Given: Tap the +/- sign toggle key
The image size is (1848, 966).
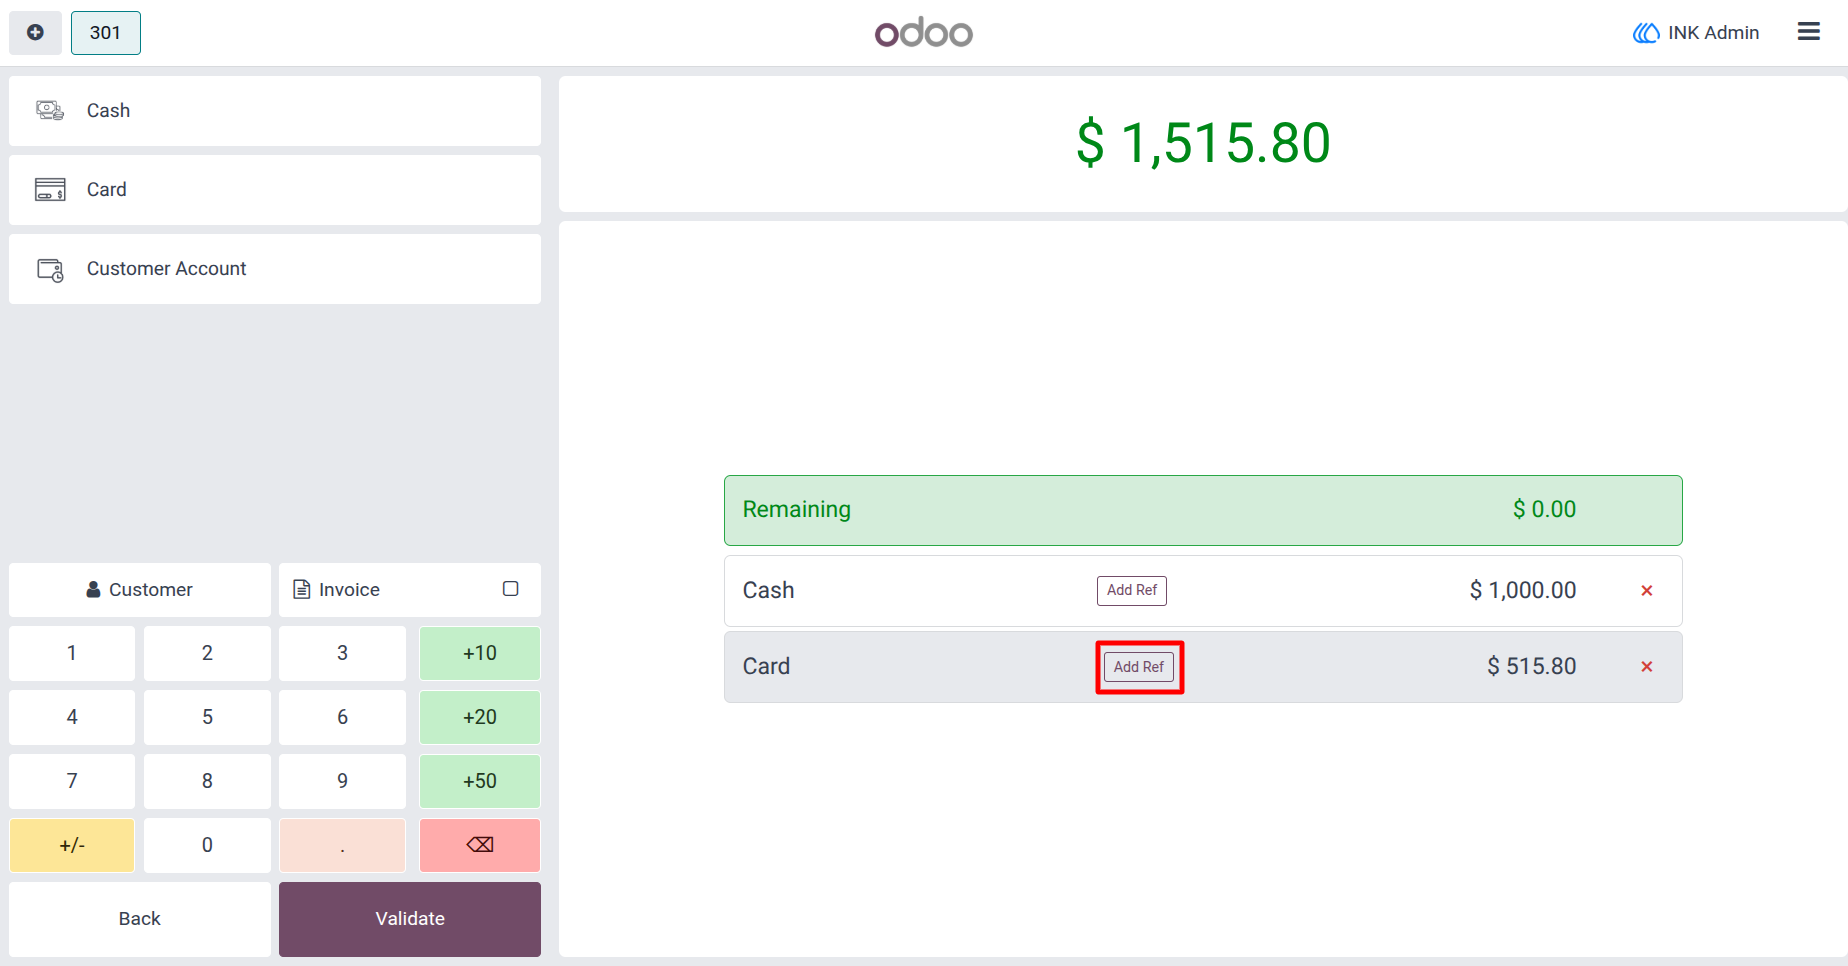Looking at the screenshot, I should pos(72,845).
